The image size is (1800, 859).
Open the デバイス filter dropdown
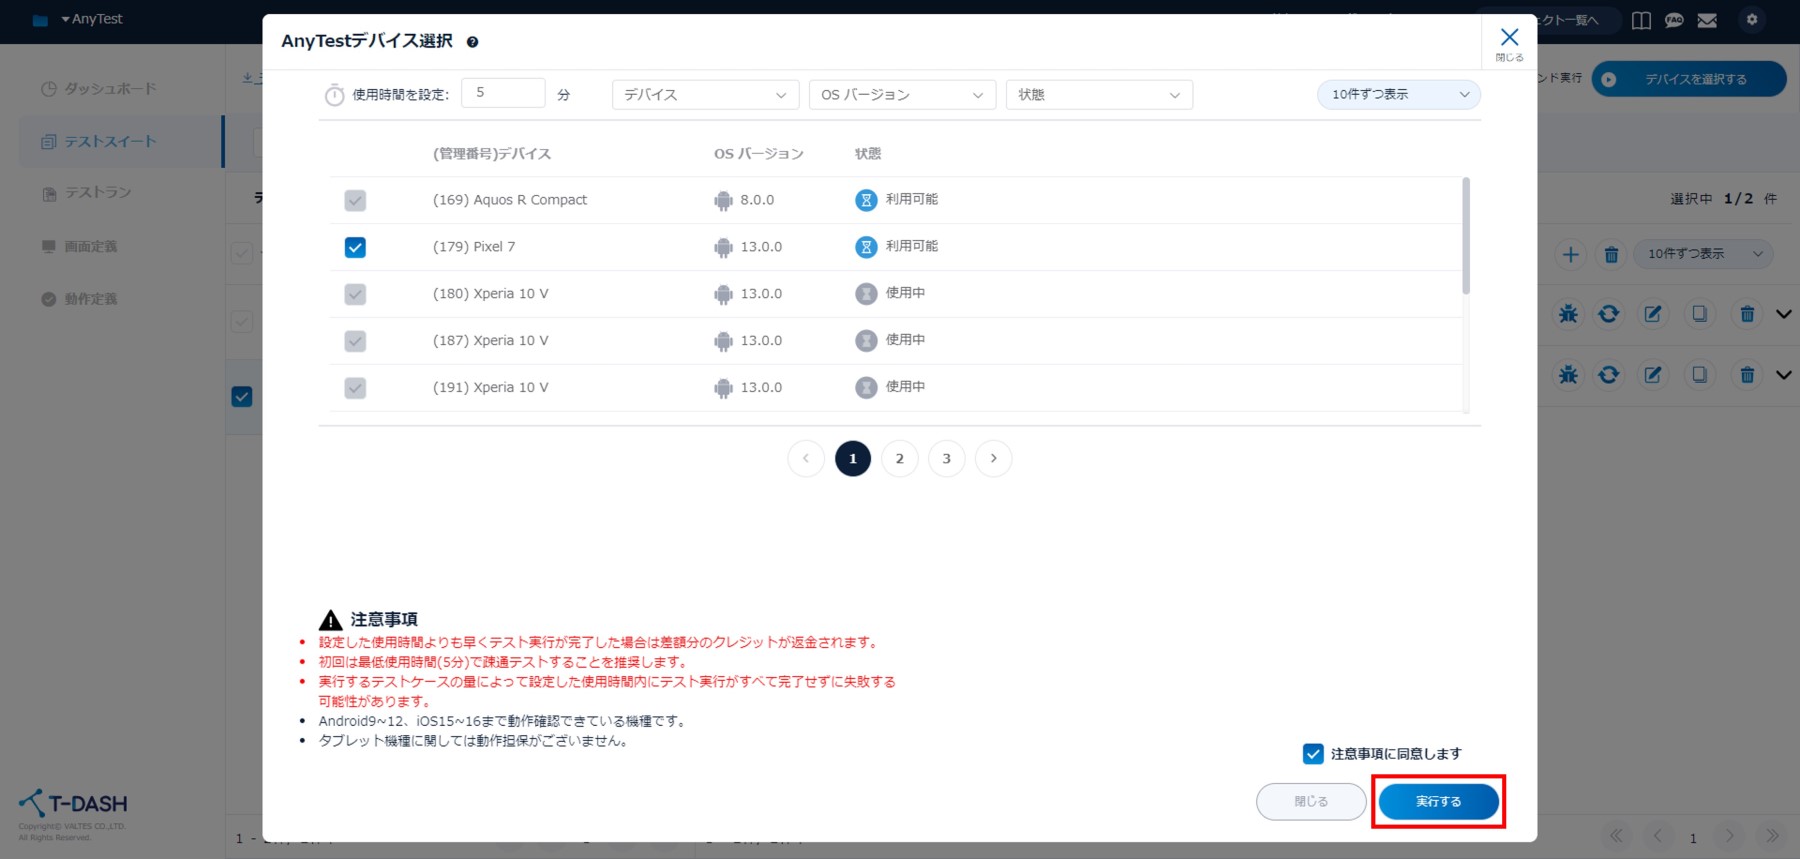tap(705, 95)
